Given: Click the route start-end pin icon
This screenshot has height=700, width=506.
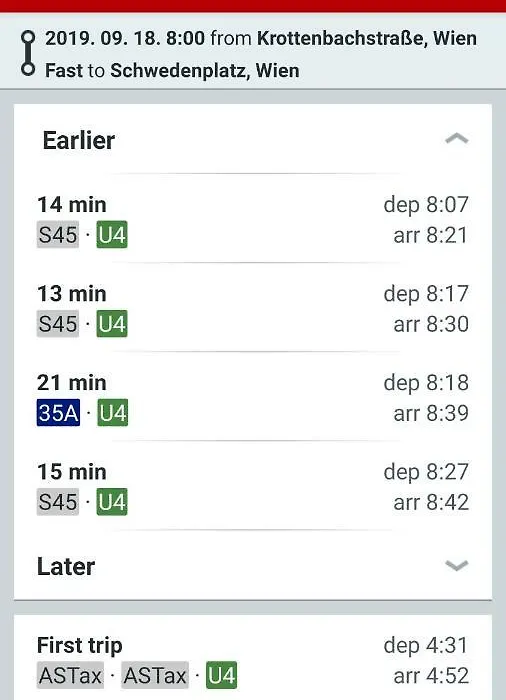Looking at the screenshot, I should (x=28, y=54).
